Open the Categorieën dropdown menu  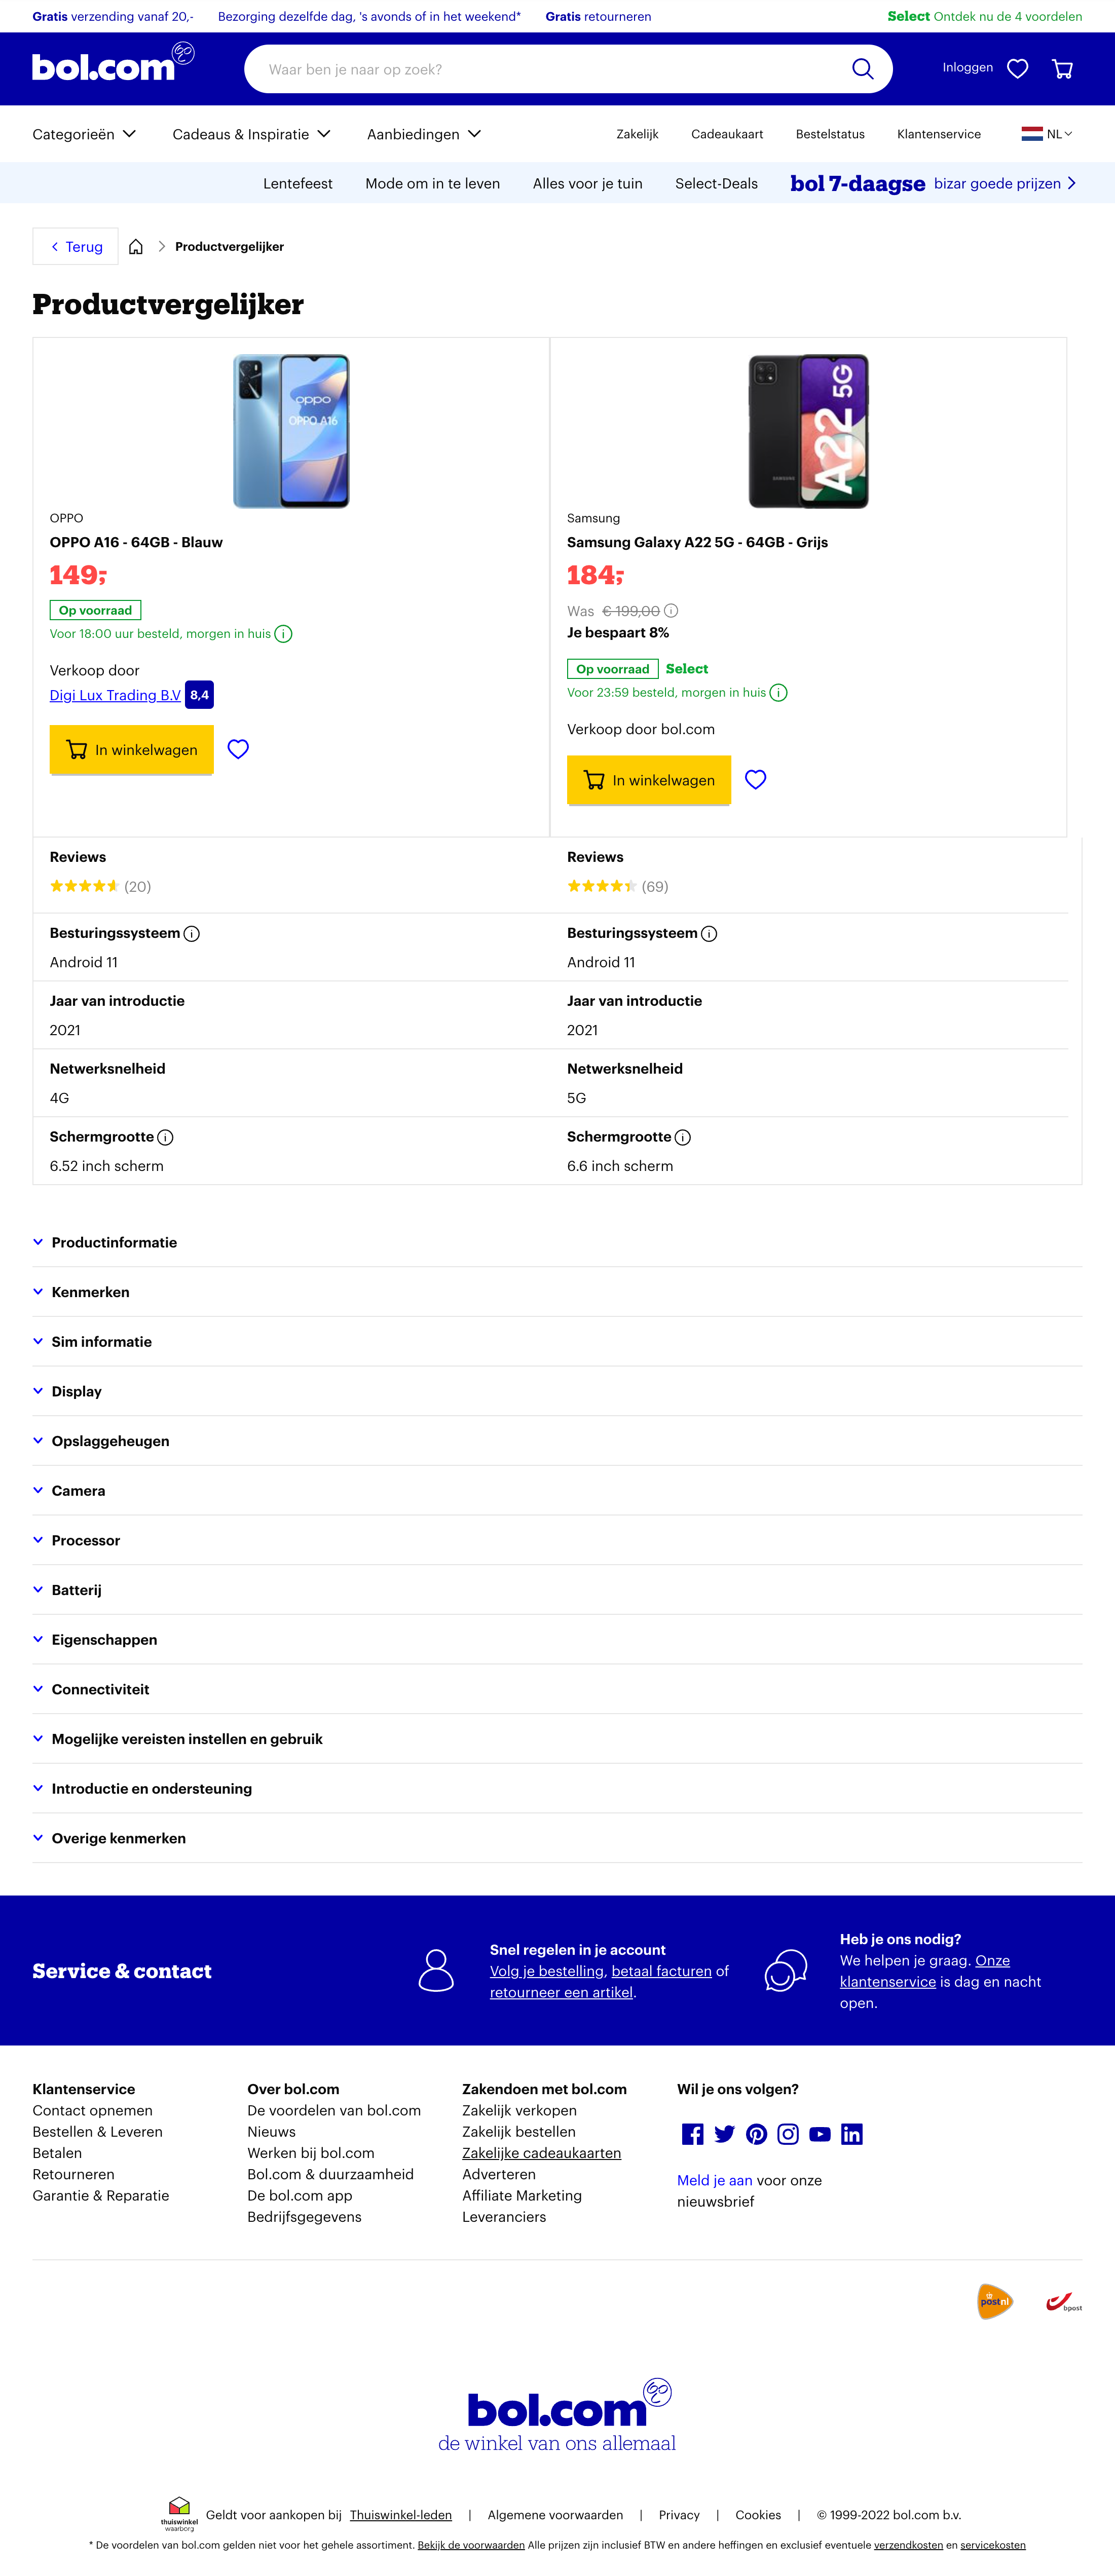(84, 134)
